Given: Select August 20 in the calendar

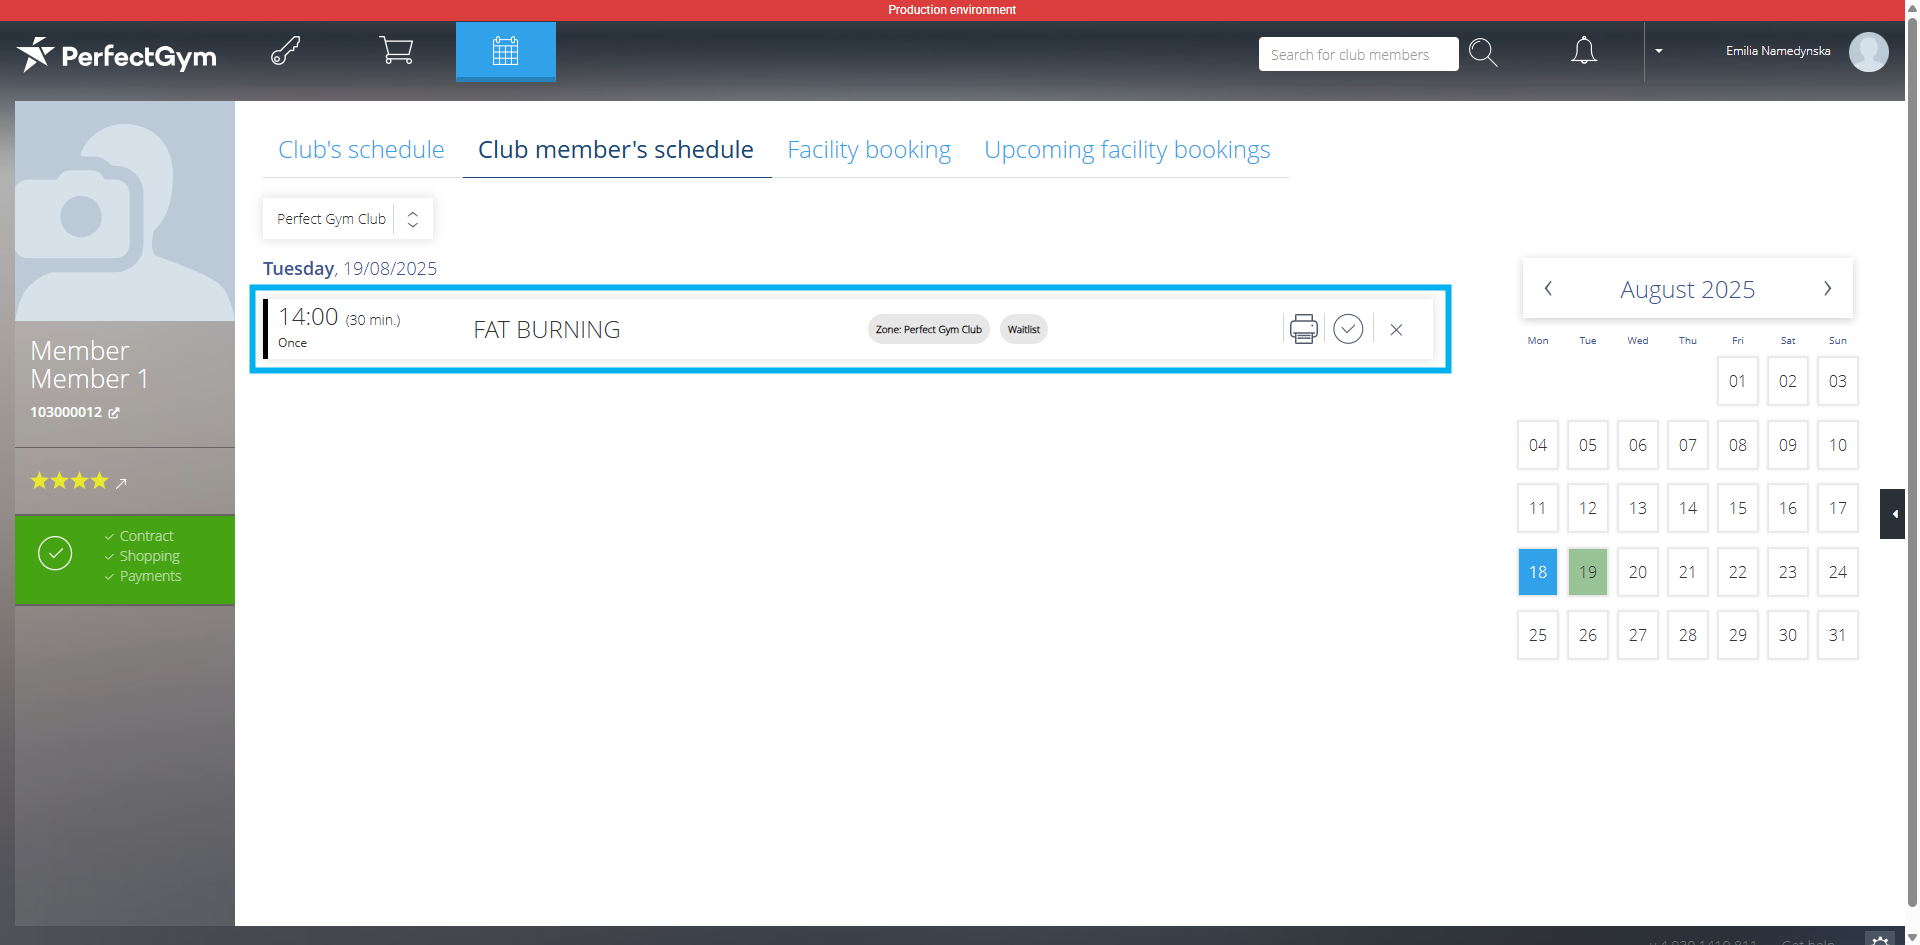Looking at the screenshot, I should pos(1637,572).
